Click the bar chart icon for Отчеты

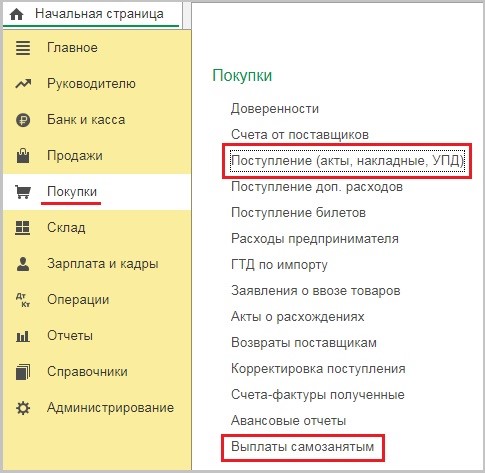click(23, 336)
